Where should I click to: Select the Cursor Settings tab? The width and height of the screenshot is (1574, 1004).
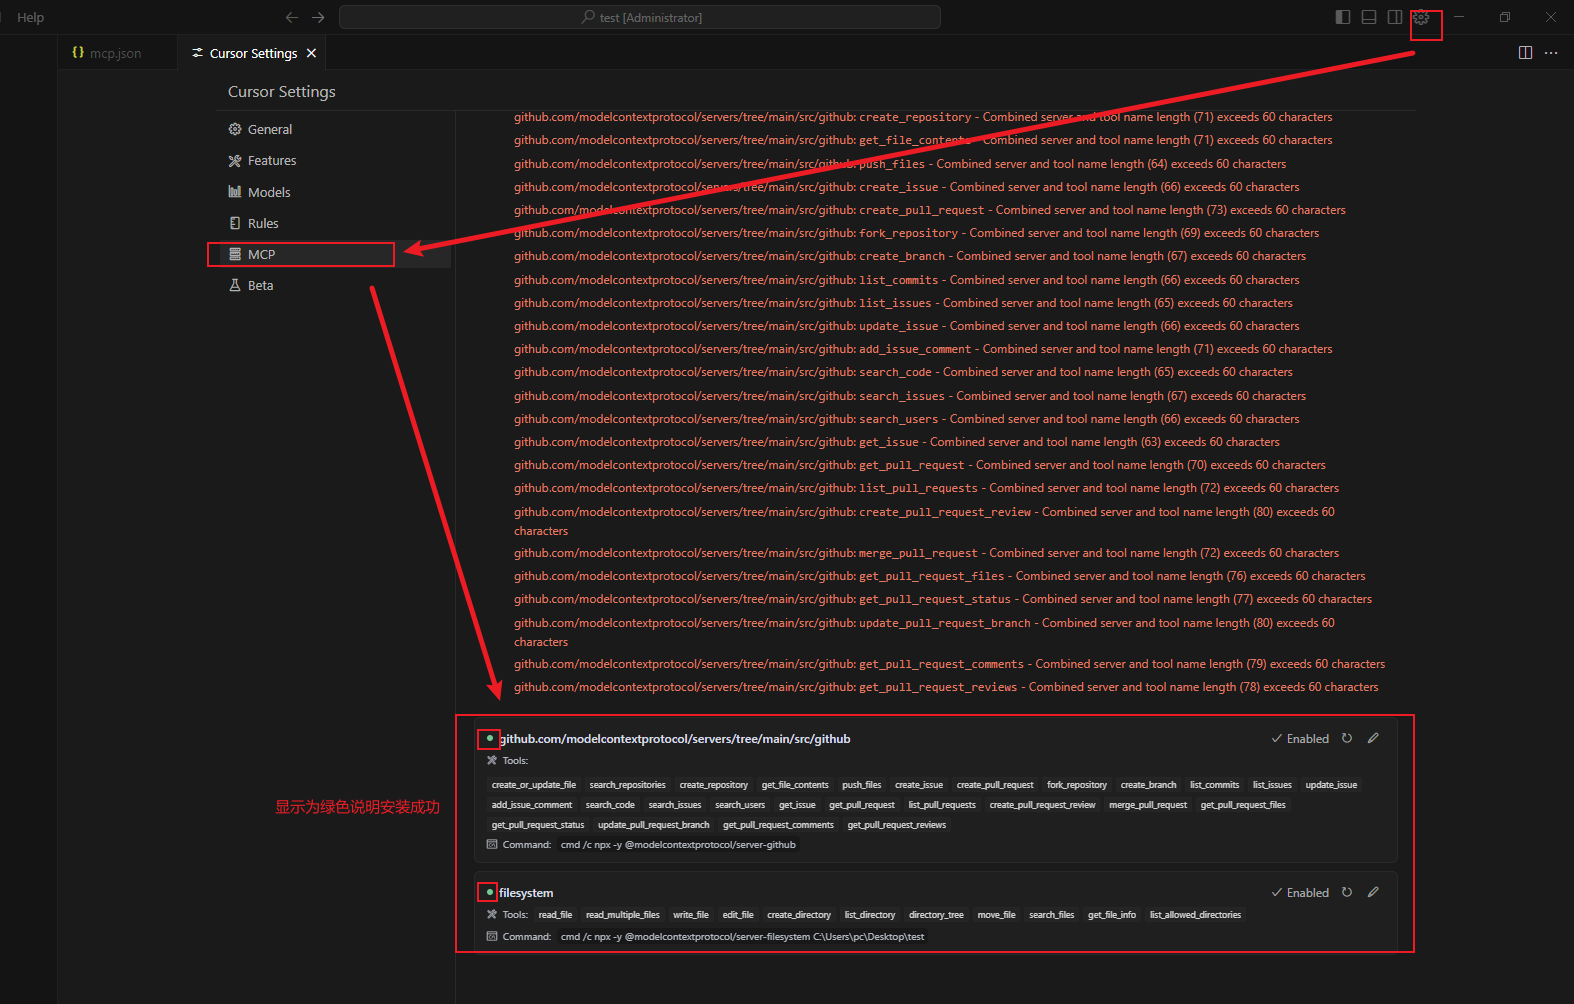253,53
